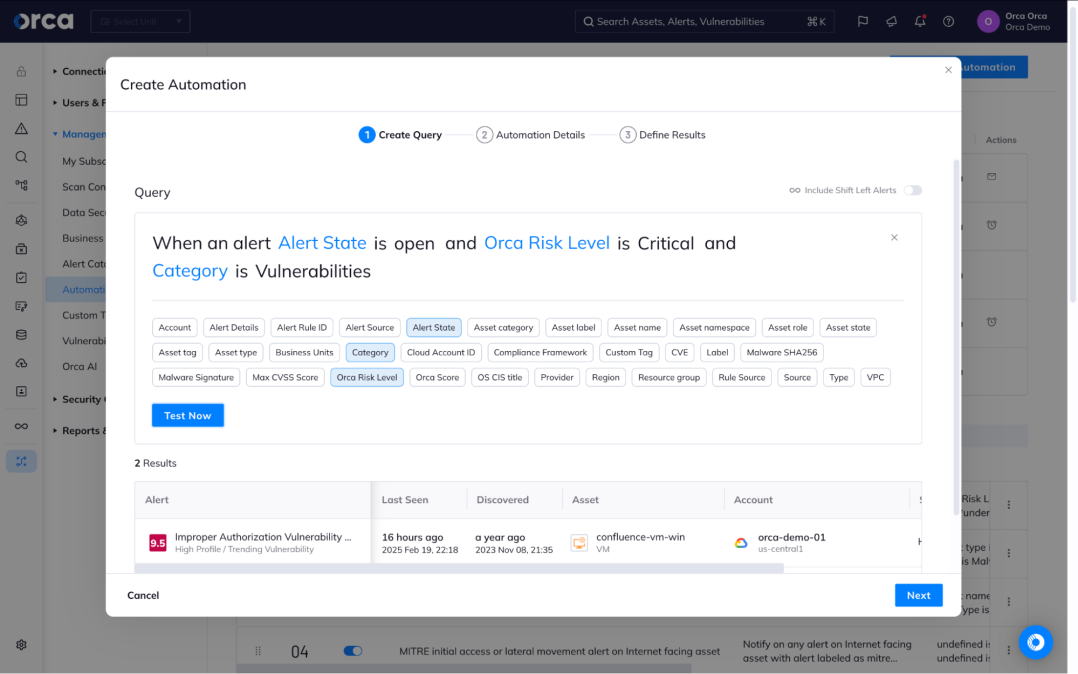Click the envelope icon in Actions column

pyautogui.click(x=991, y=177)
